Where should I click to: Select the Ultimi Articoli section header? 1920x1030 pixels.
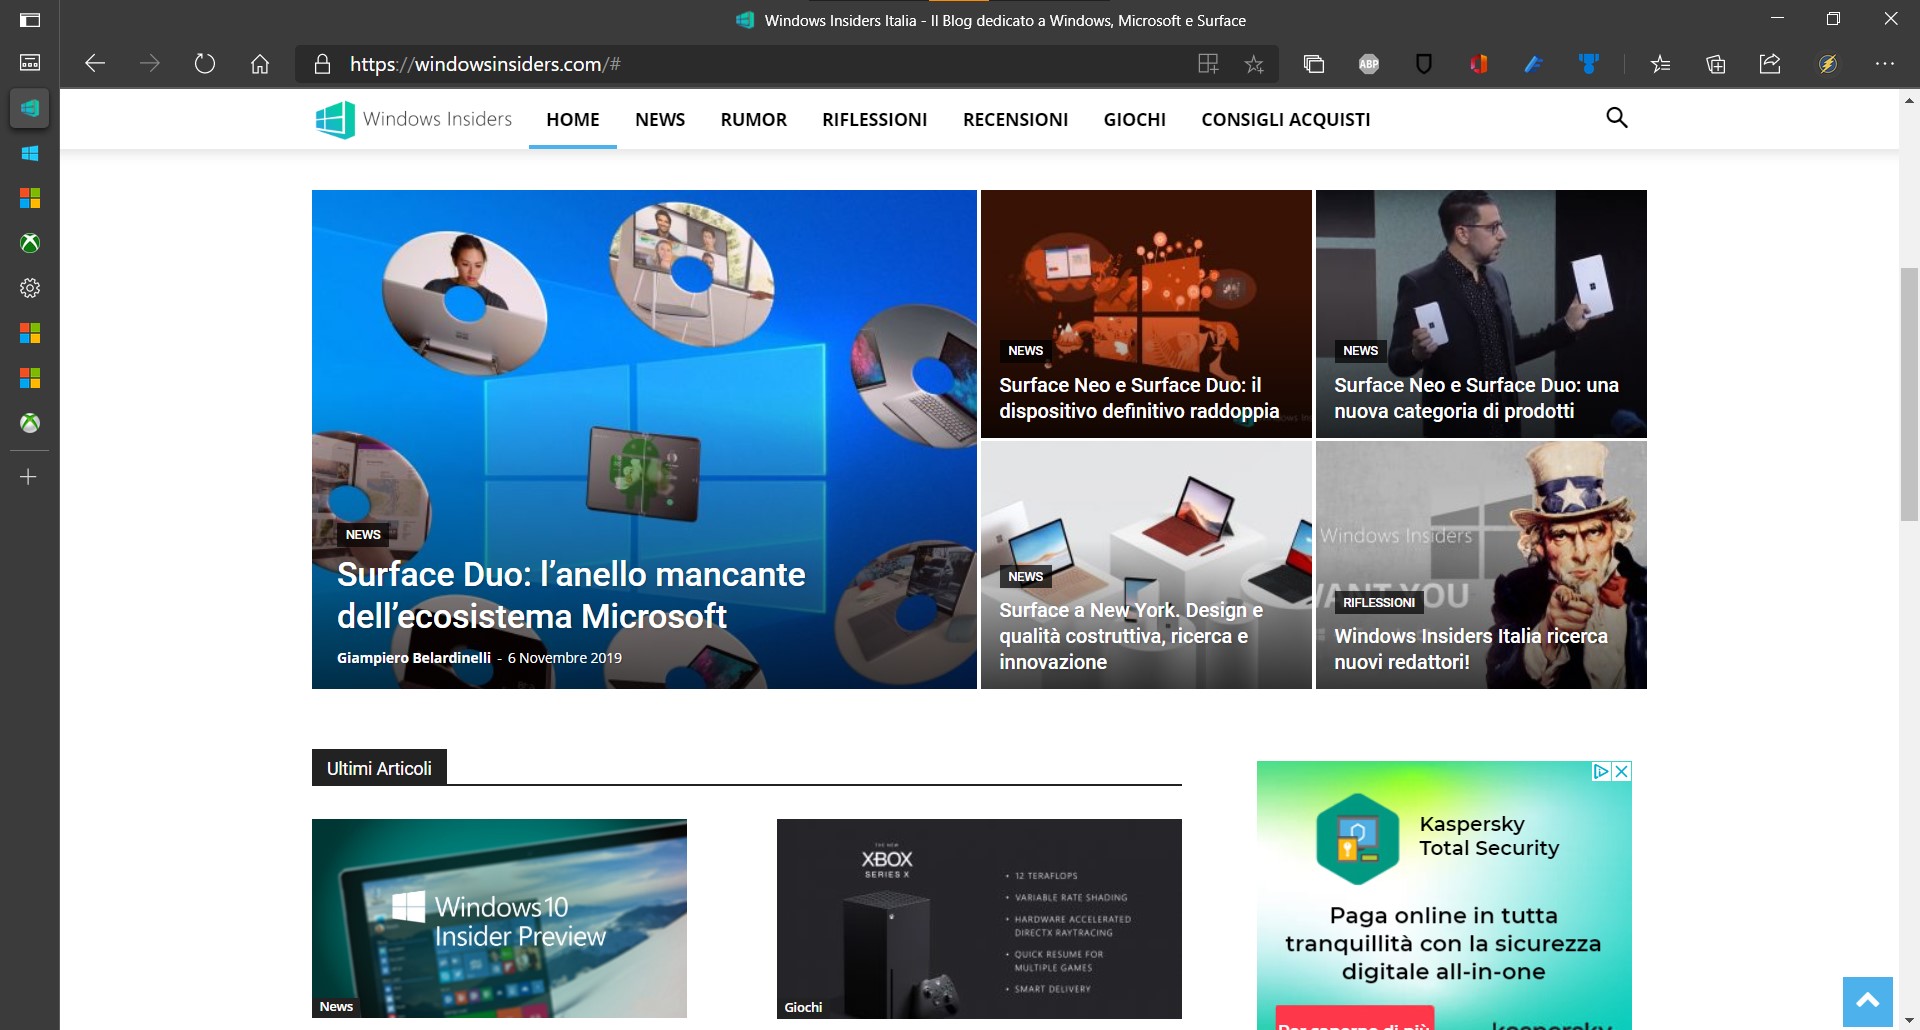click(379, 768)
